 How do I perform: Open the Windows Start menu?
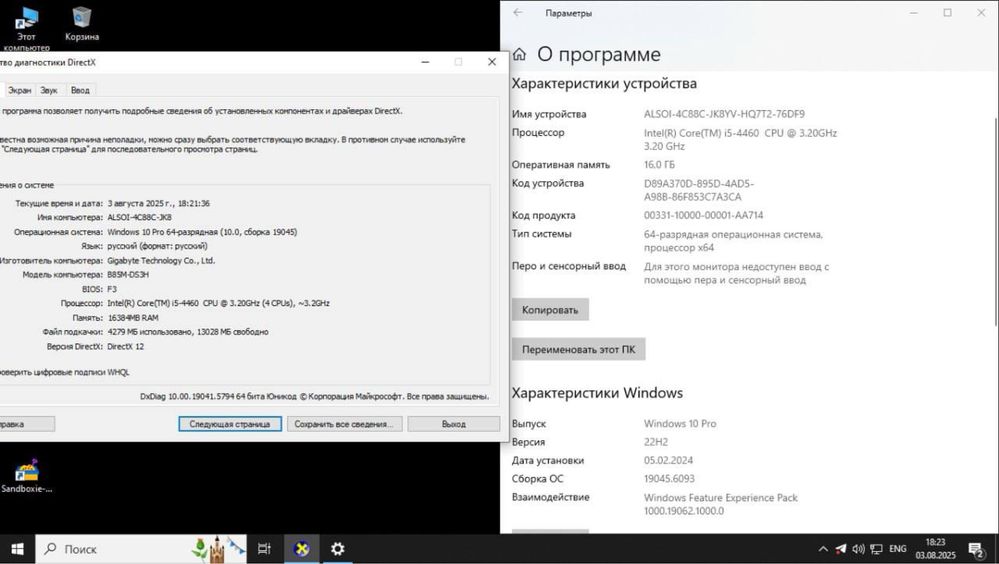17,549
